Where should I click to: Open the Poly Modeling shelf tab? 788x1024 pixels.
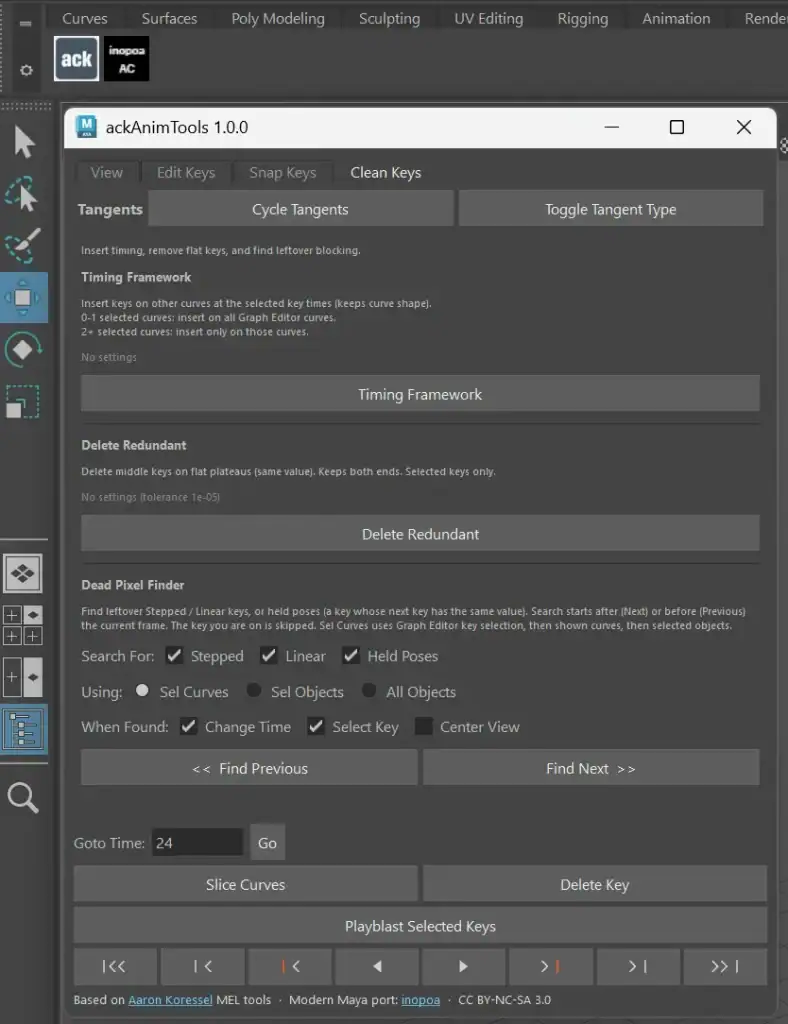[x=278, y=18]
